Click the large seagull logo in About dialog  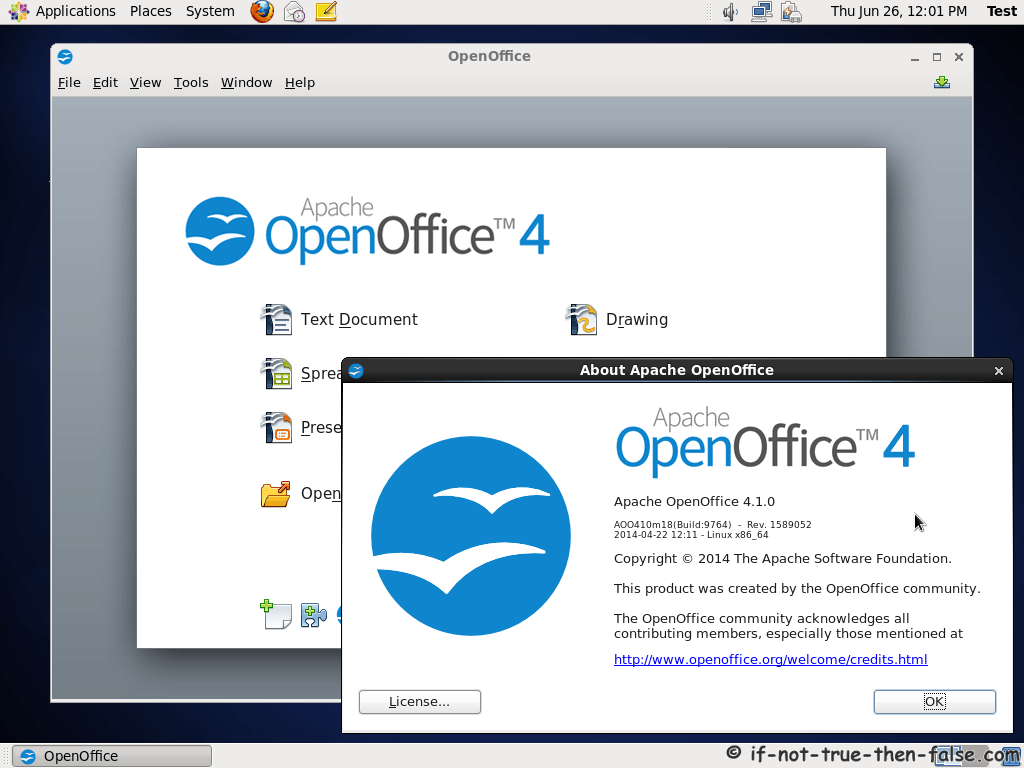(x=471, y=536)
